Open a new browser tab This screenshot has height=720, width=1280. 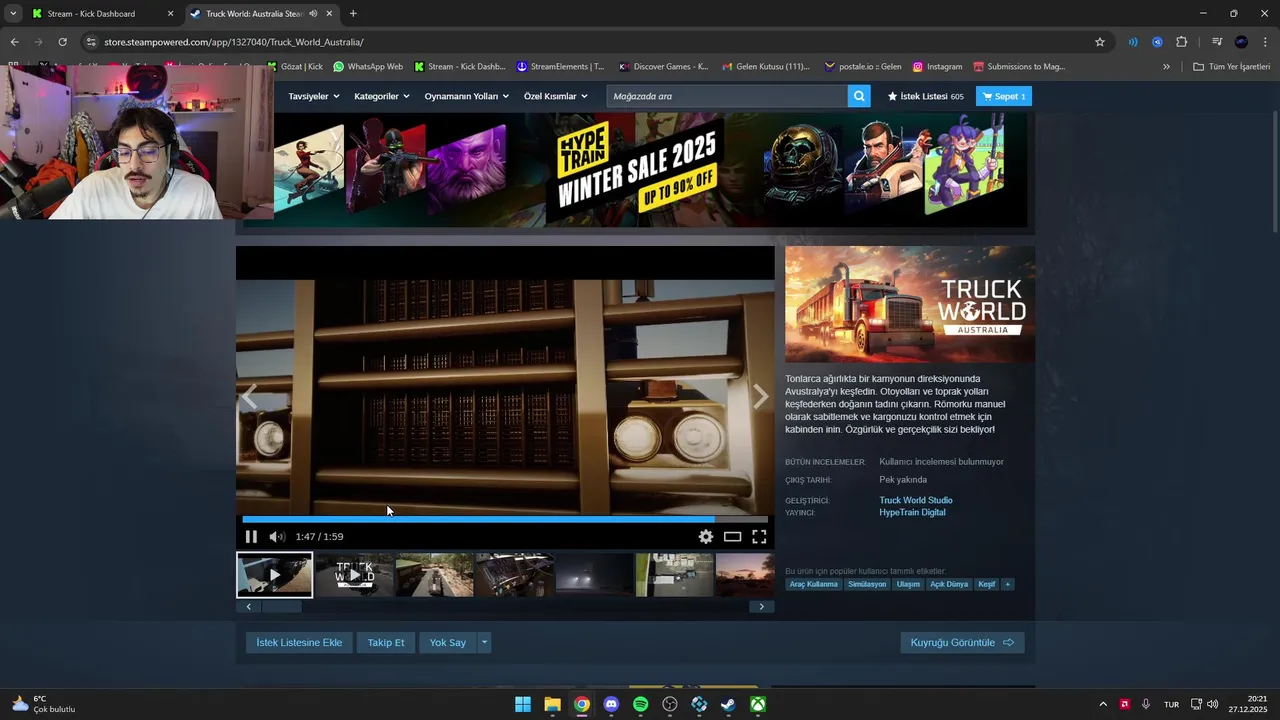353,14
